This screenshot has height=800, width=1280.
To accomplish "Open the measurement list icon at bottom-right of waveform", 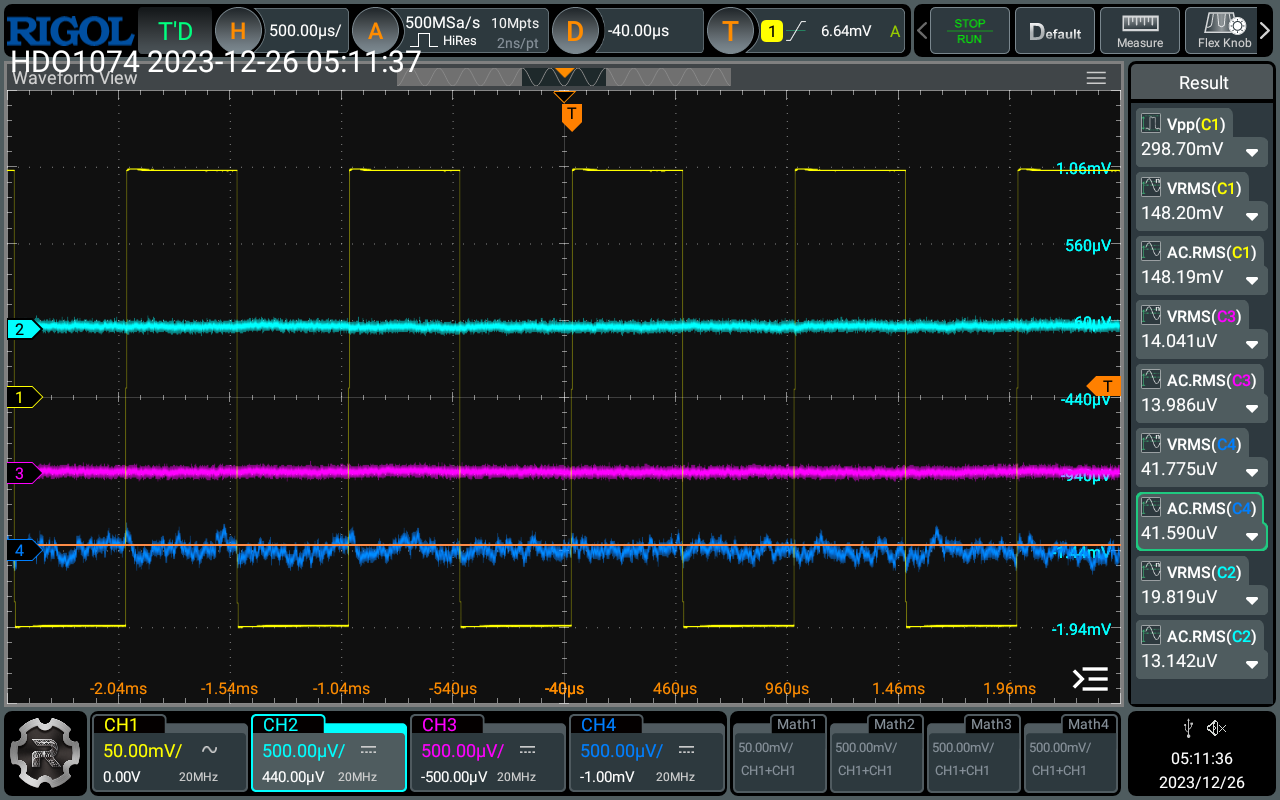I will 1090,679.
